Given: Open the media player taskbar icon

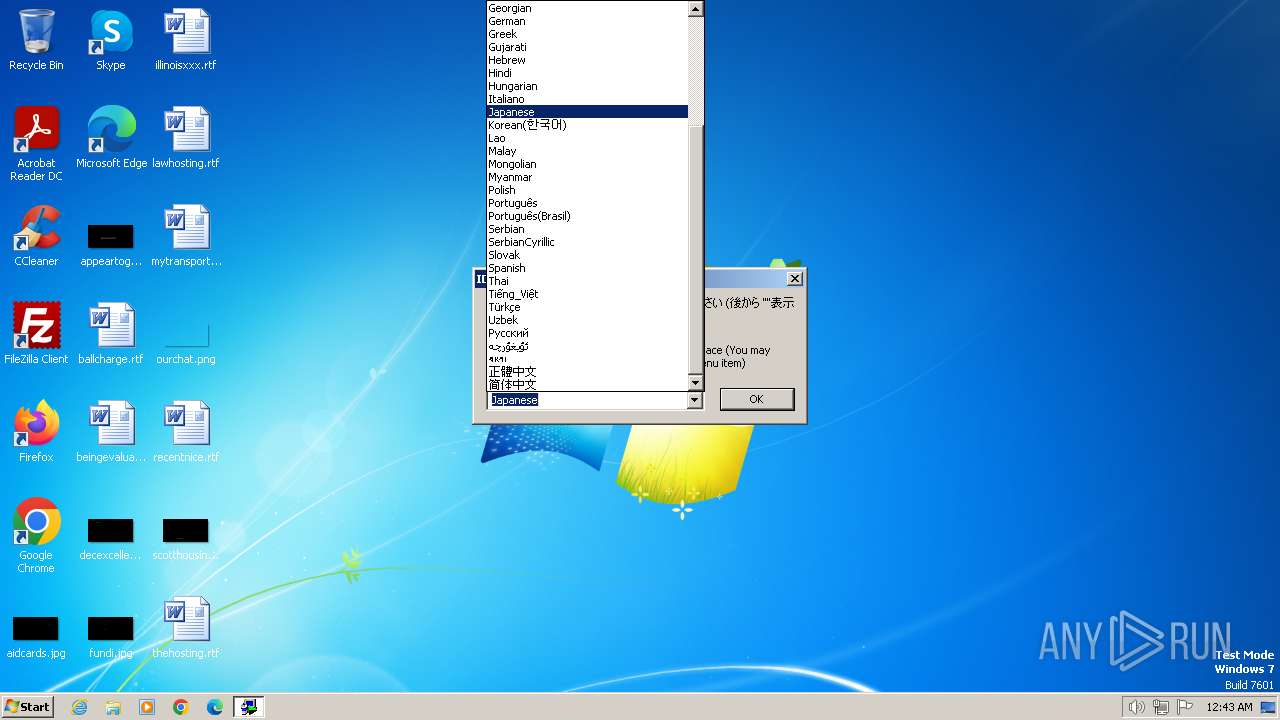Looking at the screenshot, I should (x=147, y=707).
